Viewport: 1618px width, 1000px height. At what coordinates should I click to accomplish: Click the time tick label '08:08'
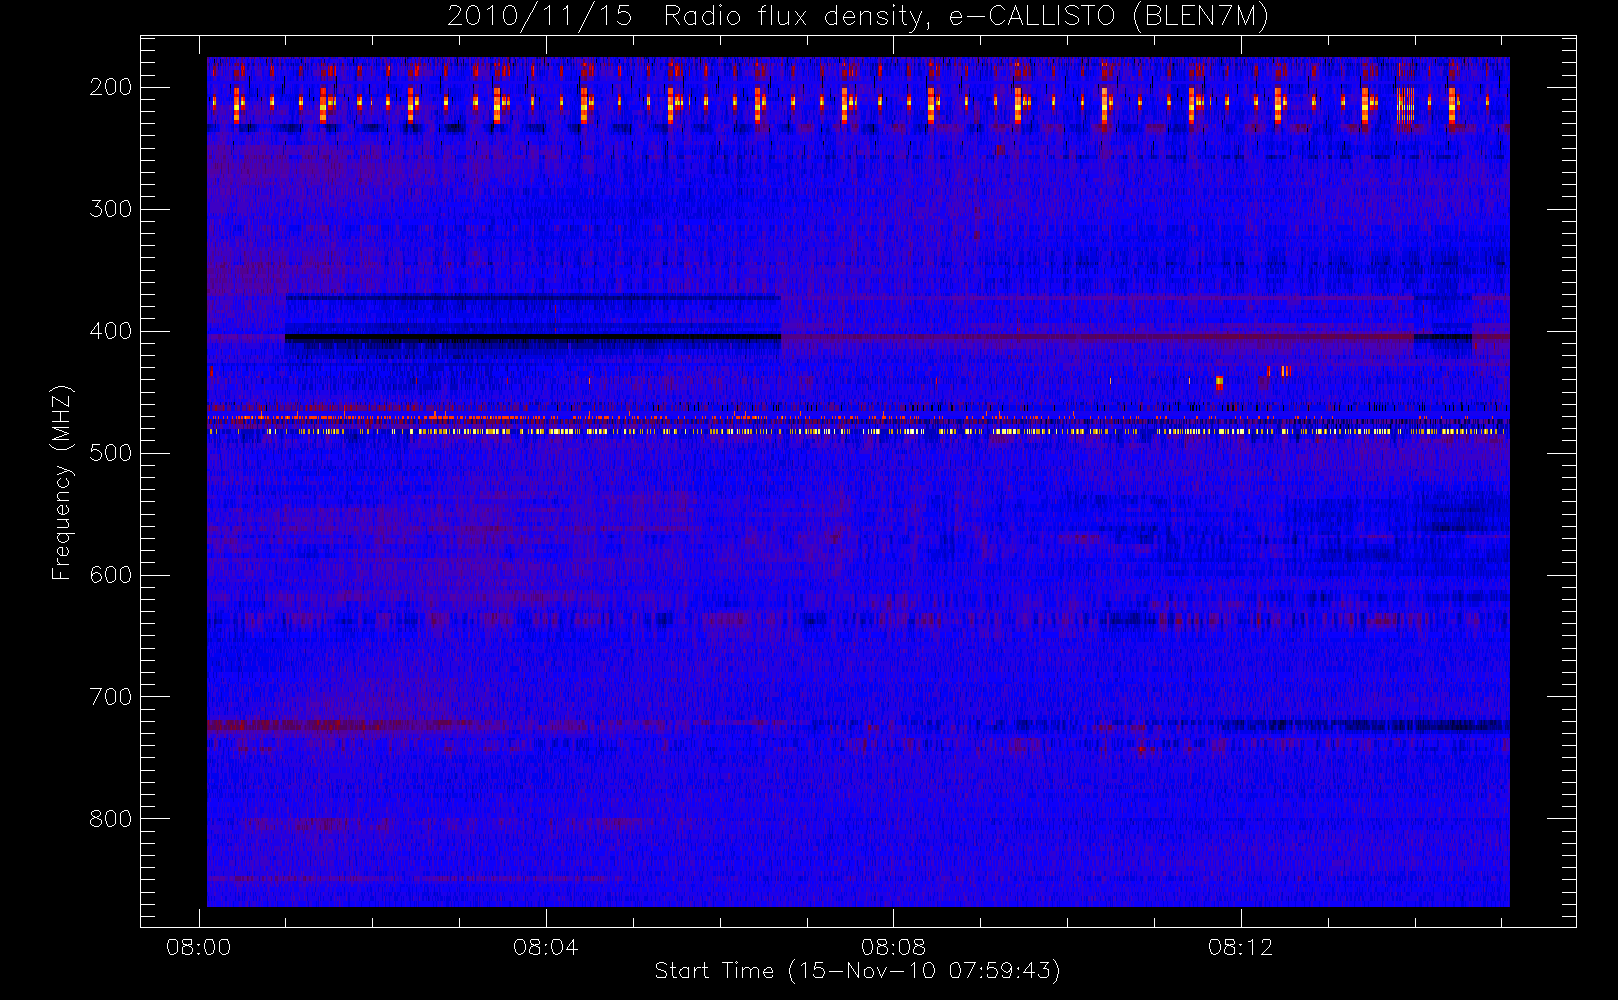893,947
